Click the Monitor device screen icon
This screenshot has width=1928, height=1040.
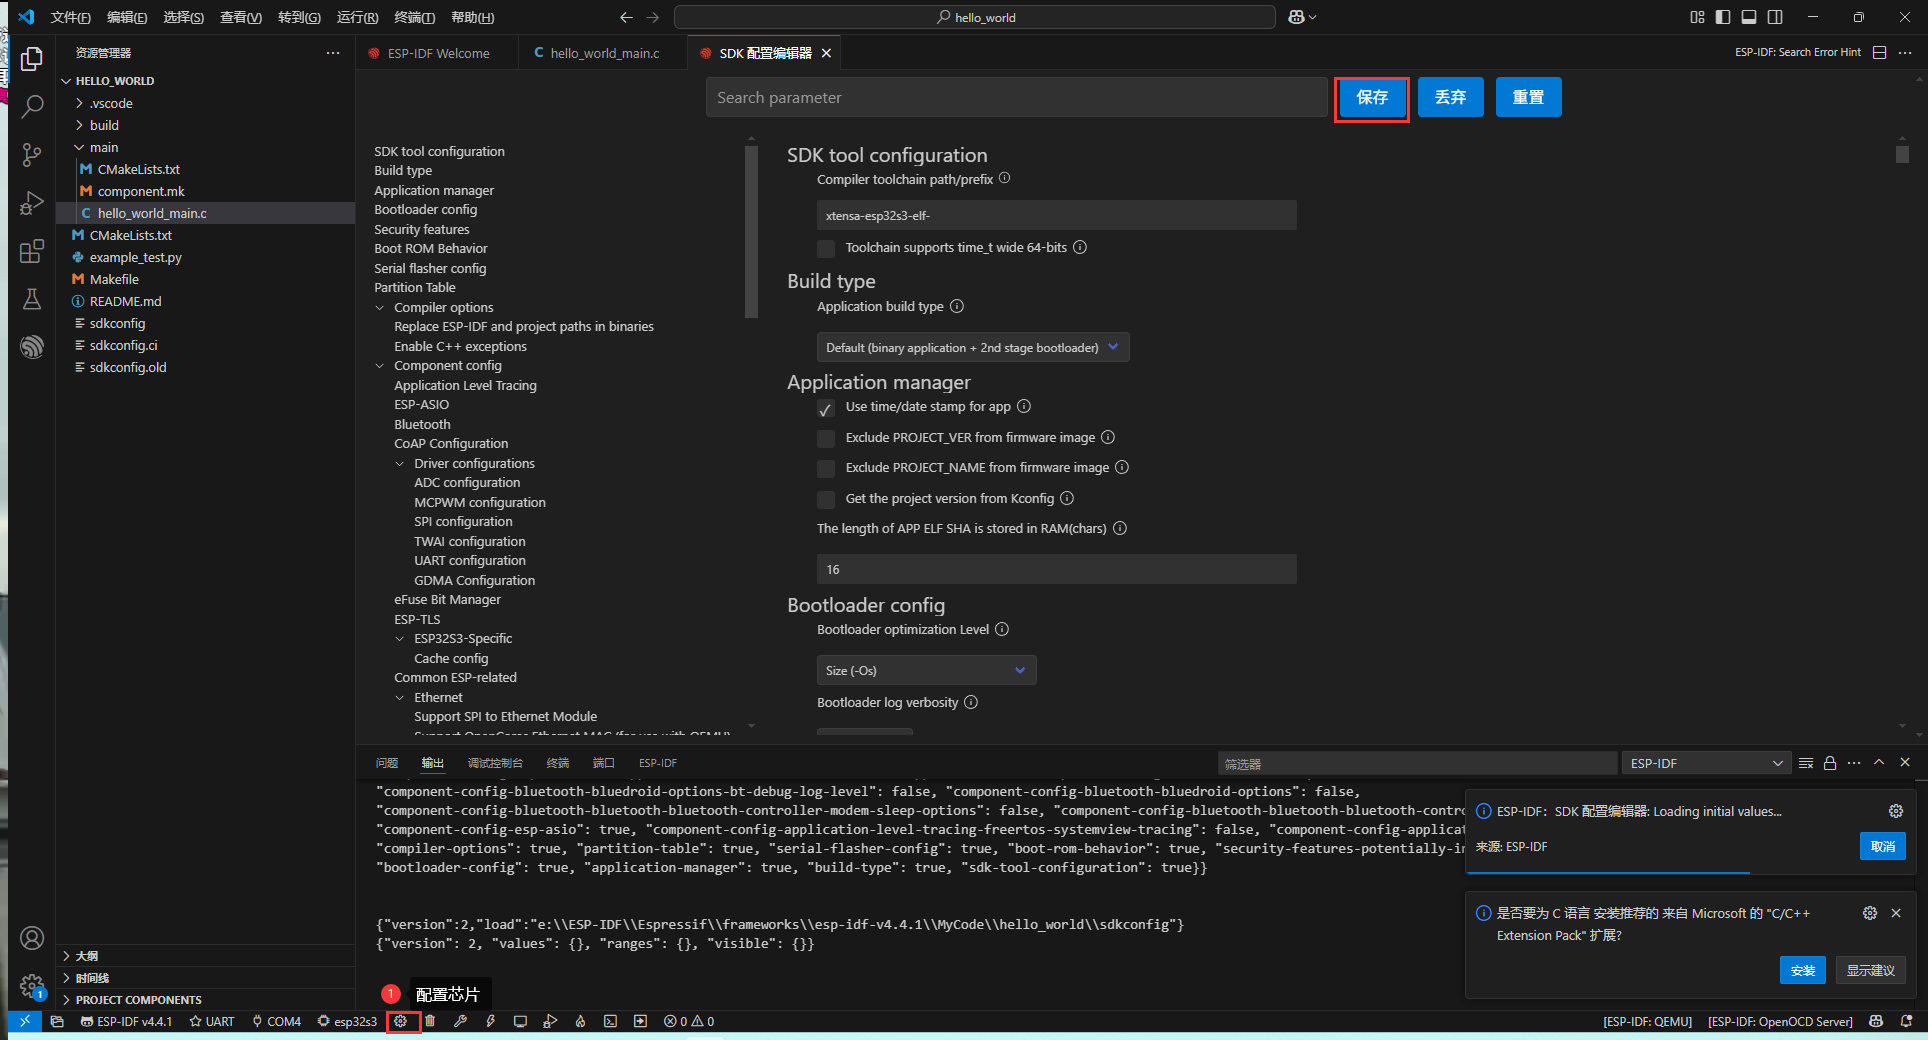pos(520,1021)
